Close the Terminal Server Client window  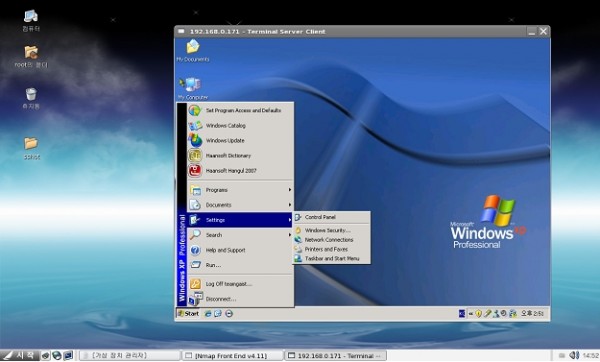coord(543,31)
